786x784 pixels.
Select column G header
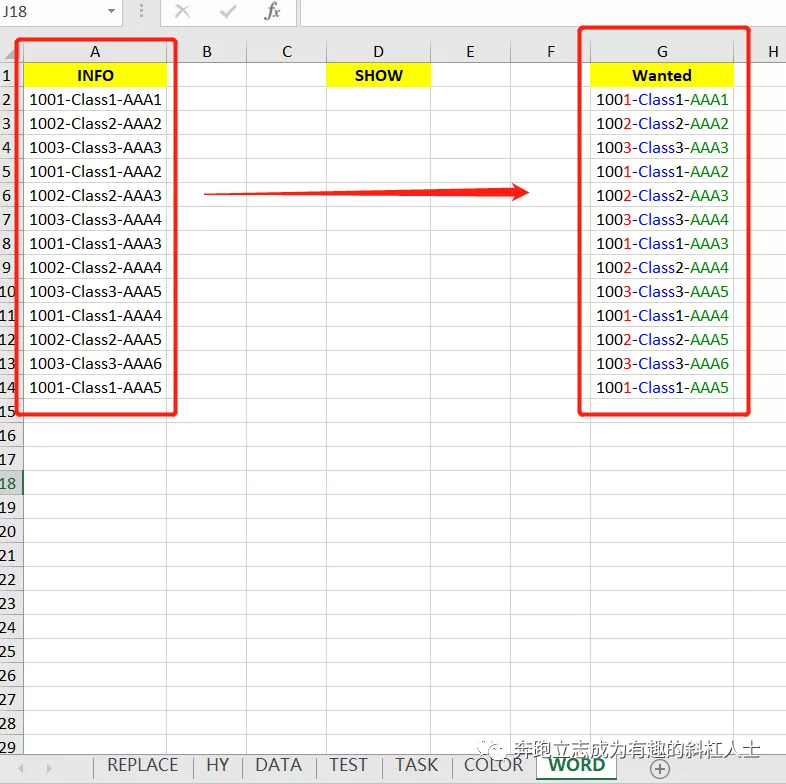click(x=662, y=52)
